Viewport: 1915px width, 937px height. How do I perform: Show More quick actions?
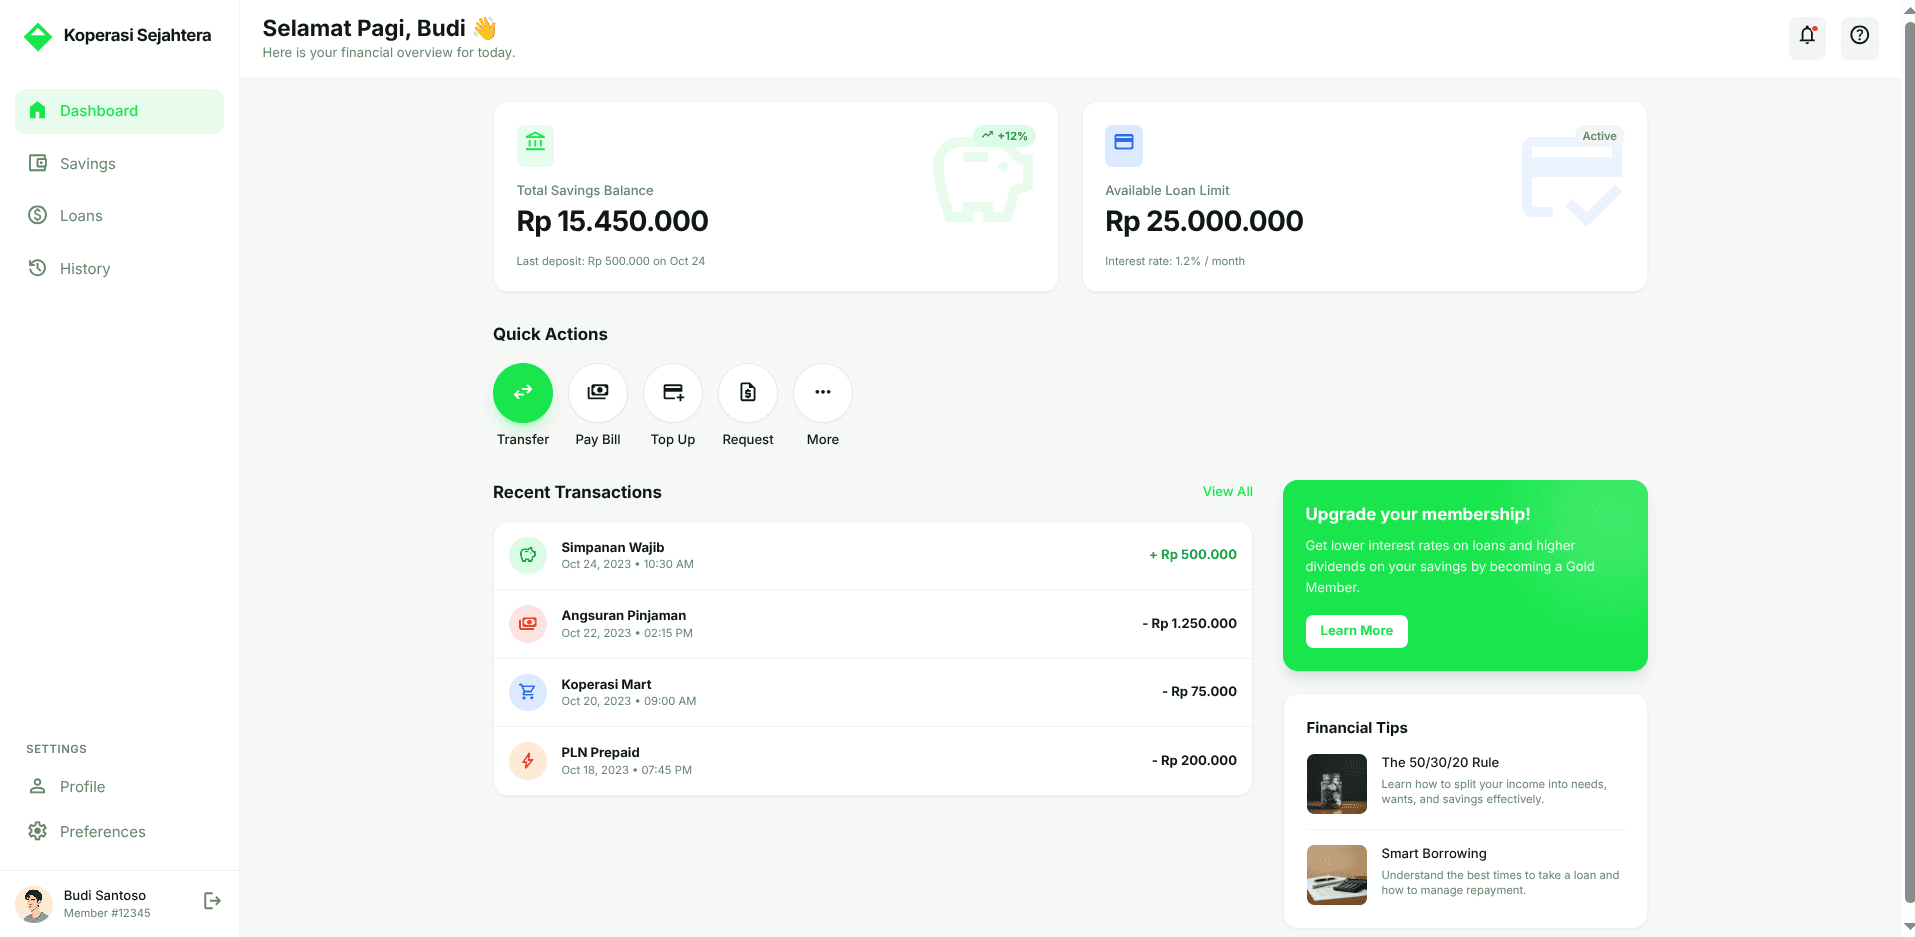pyautogui.click(x=822, y=393)
